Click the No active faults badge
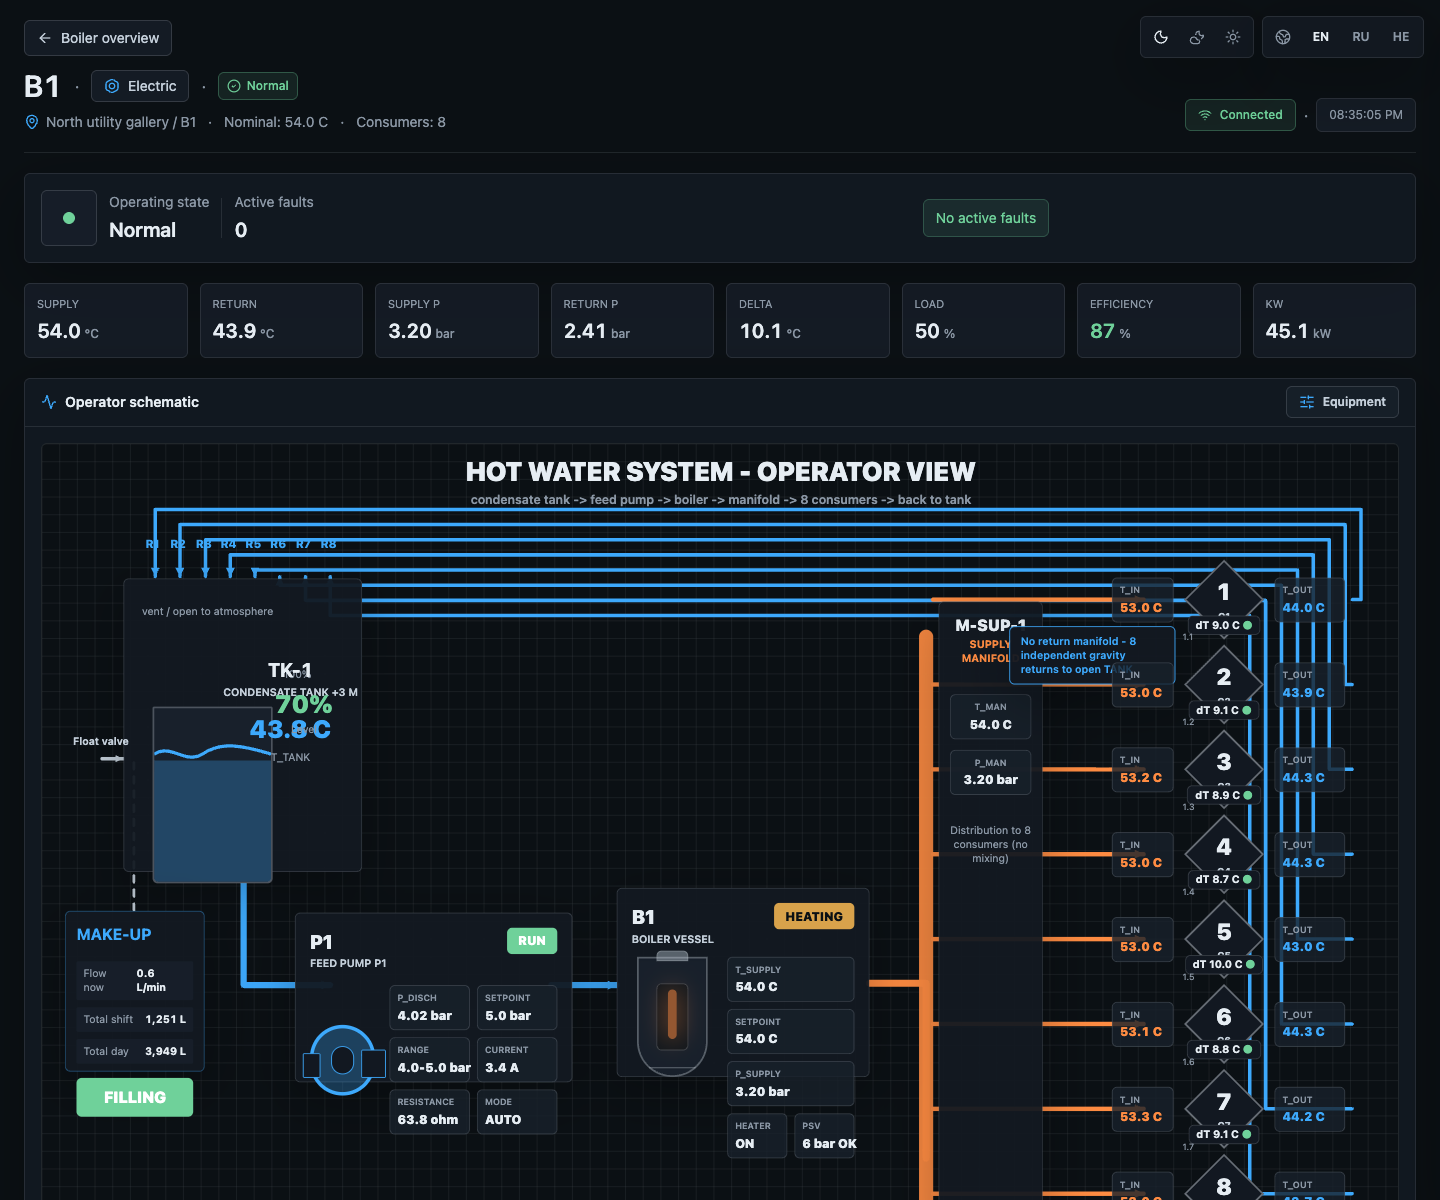1440x1200 pixels. click(986, 218)
